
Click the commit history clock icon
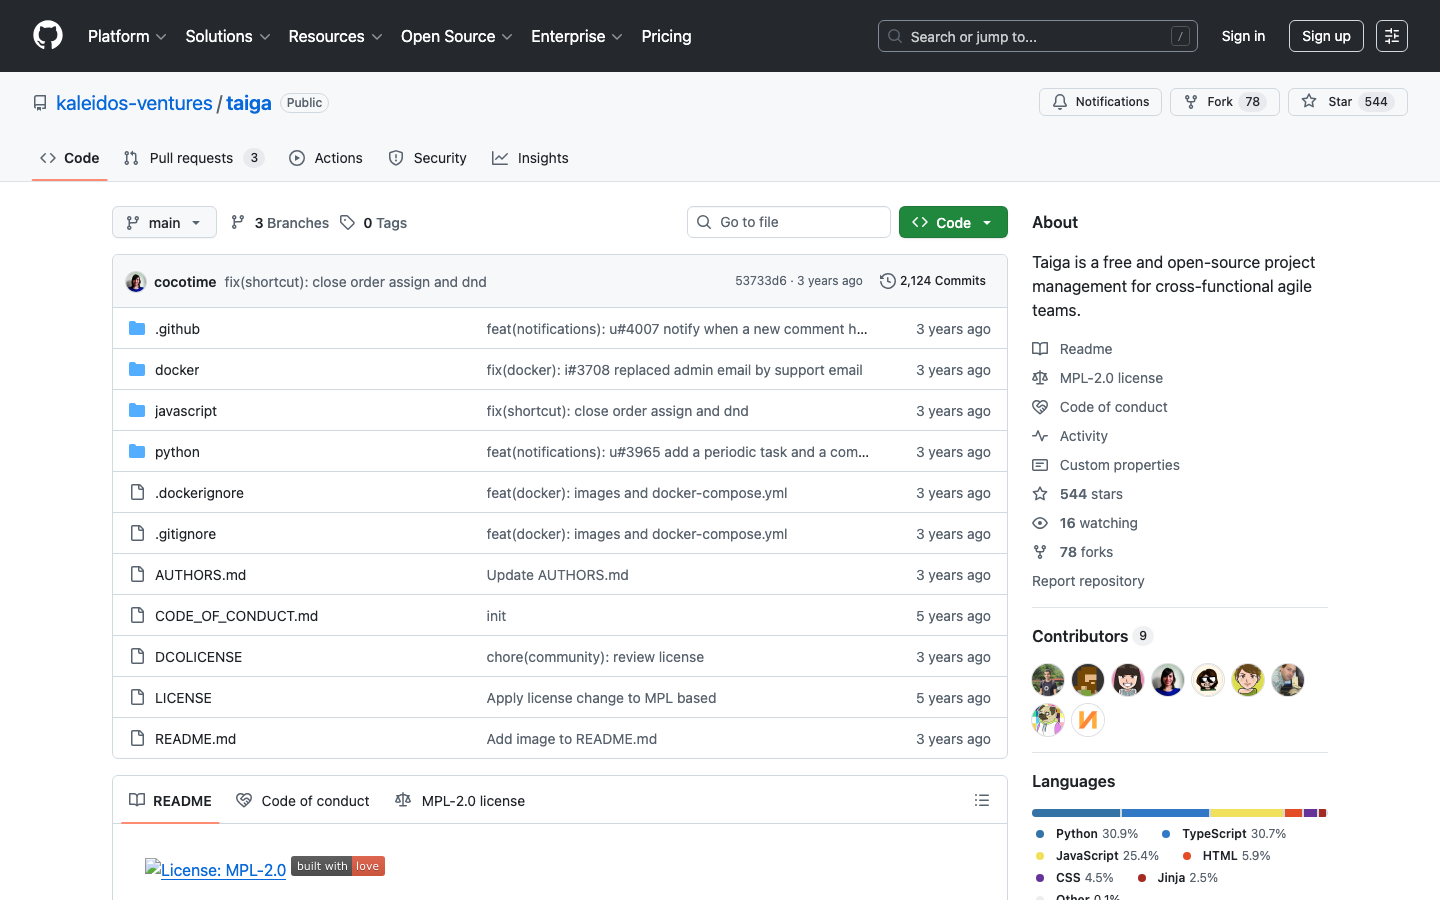click(887, 281)
